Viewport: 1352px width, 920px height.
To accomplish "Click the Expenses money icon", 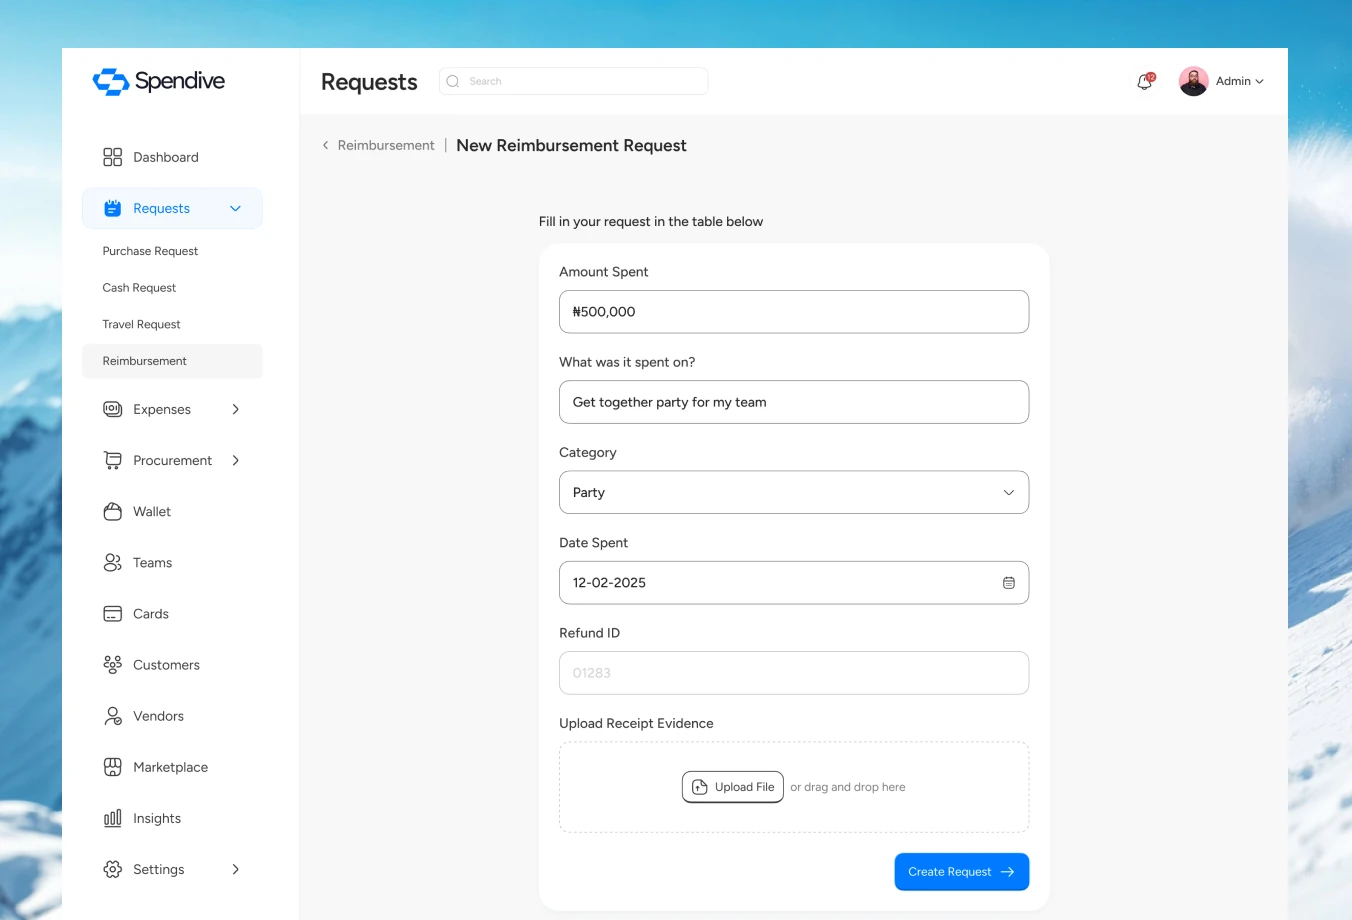I will [113, 409].
